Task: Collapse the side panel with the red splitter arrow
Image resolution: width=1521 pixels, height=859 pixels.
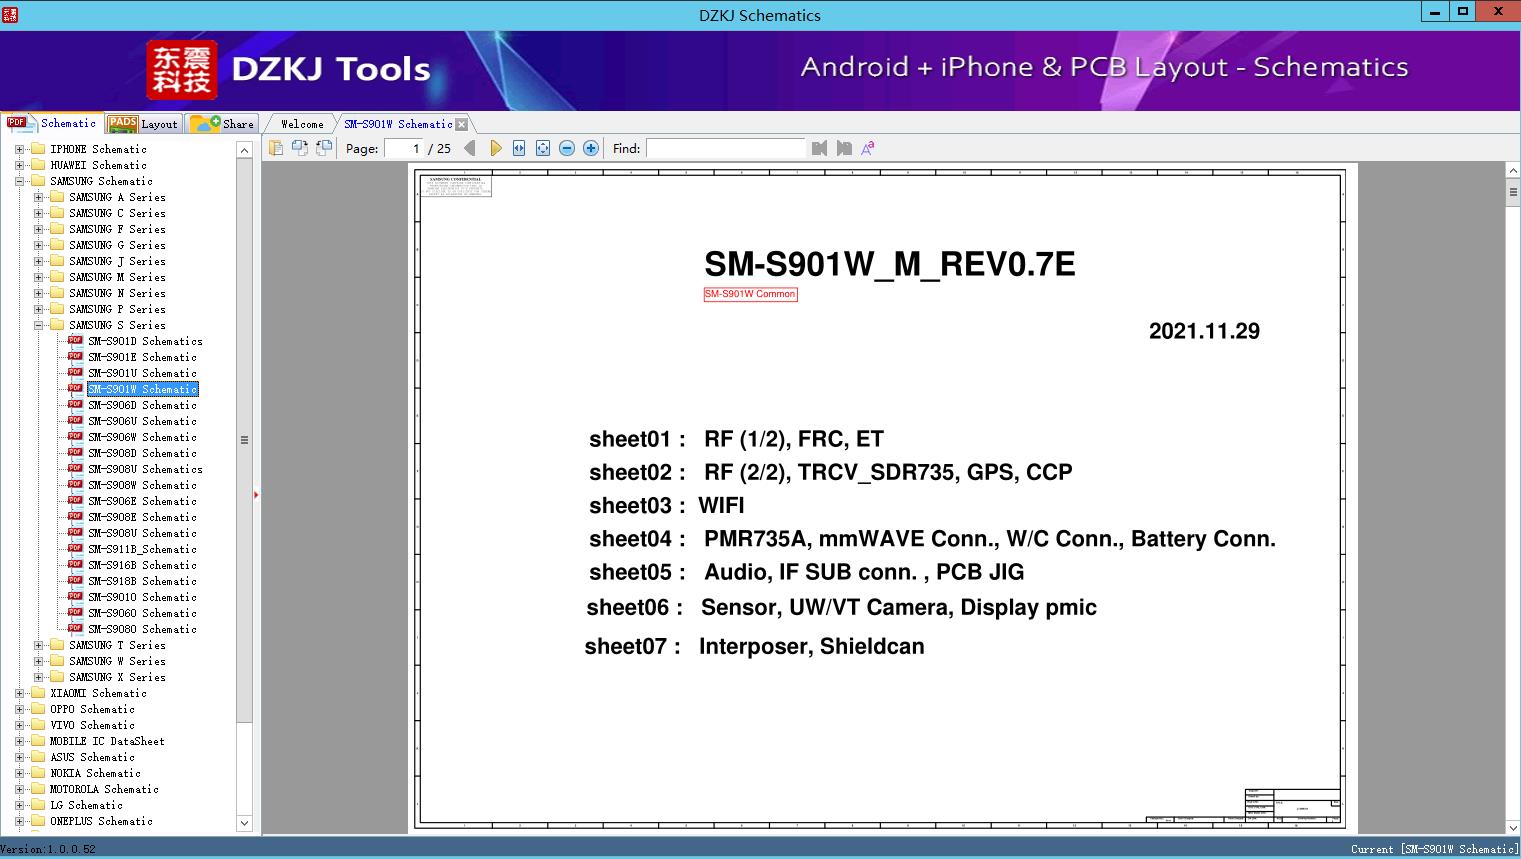Action: 256,494
